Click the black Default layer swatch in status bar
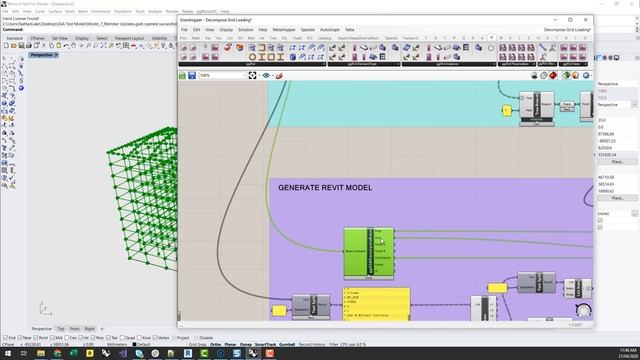Viewport: 640px width, 360px height. click(134, 344)
